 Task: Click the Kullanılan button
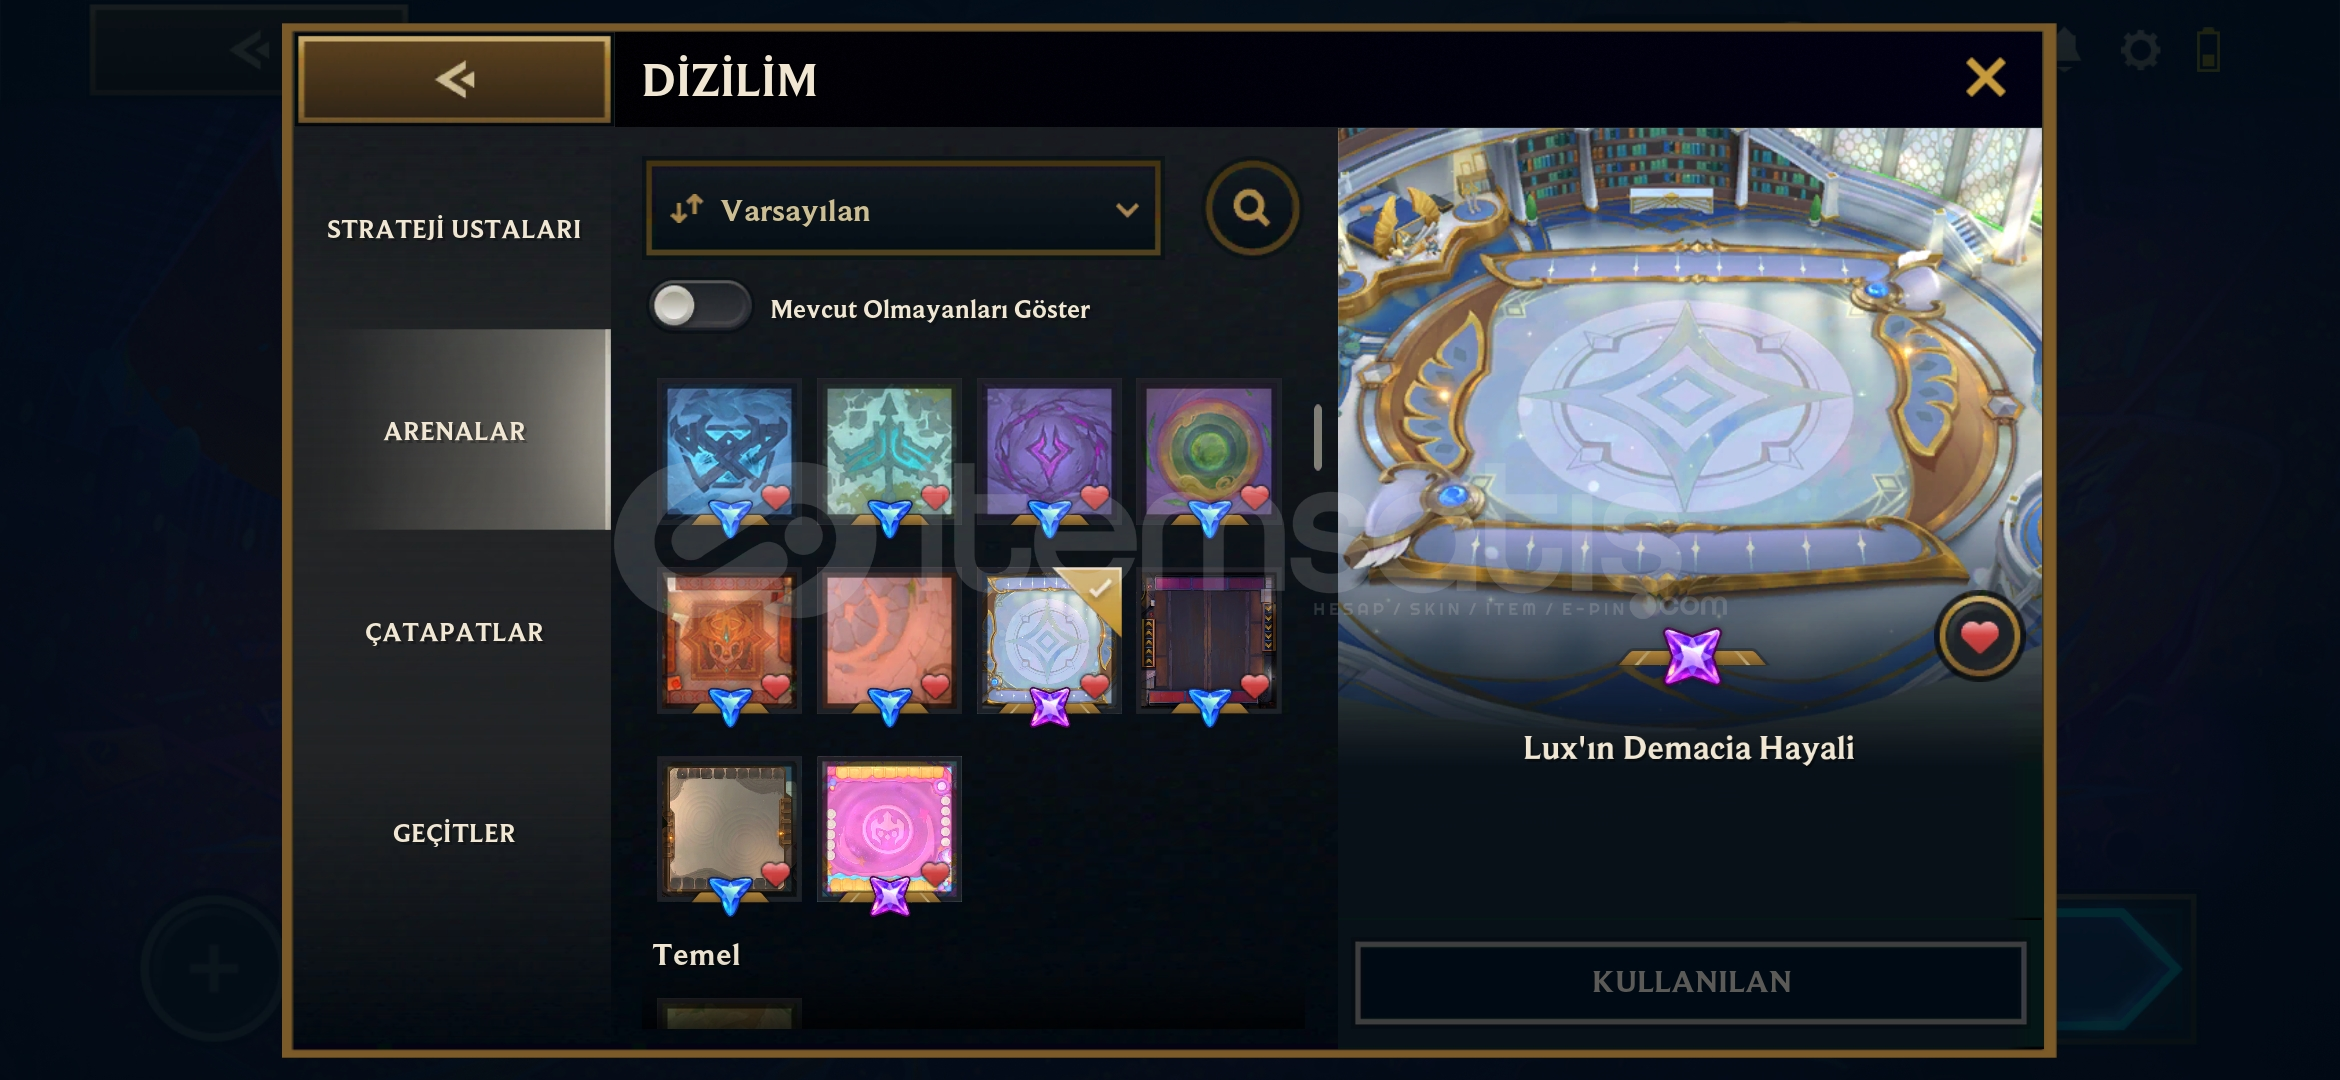point(1690,982)
